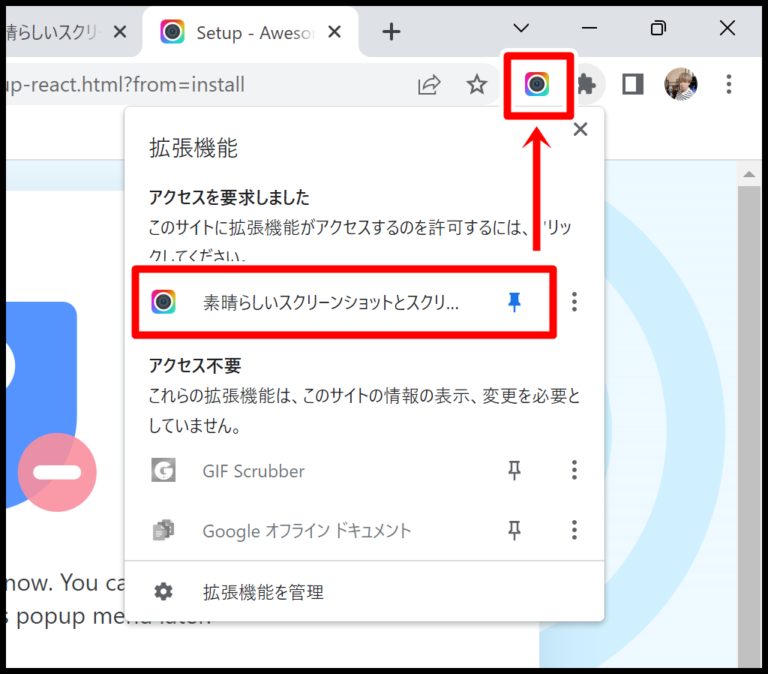
Task: Switch to the Setup - Awesome tab
Action: click(x=250, y=33)
